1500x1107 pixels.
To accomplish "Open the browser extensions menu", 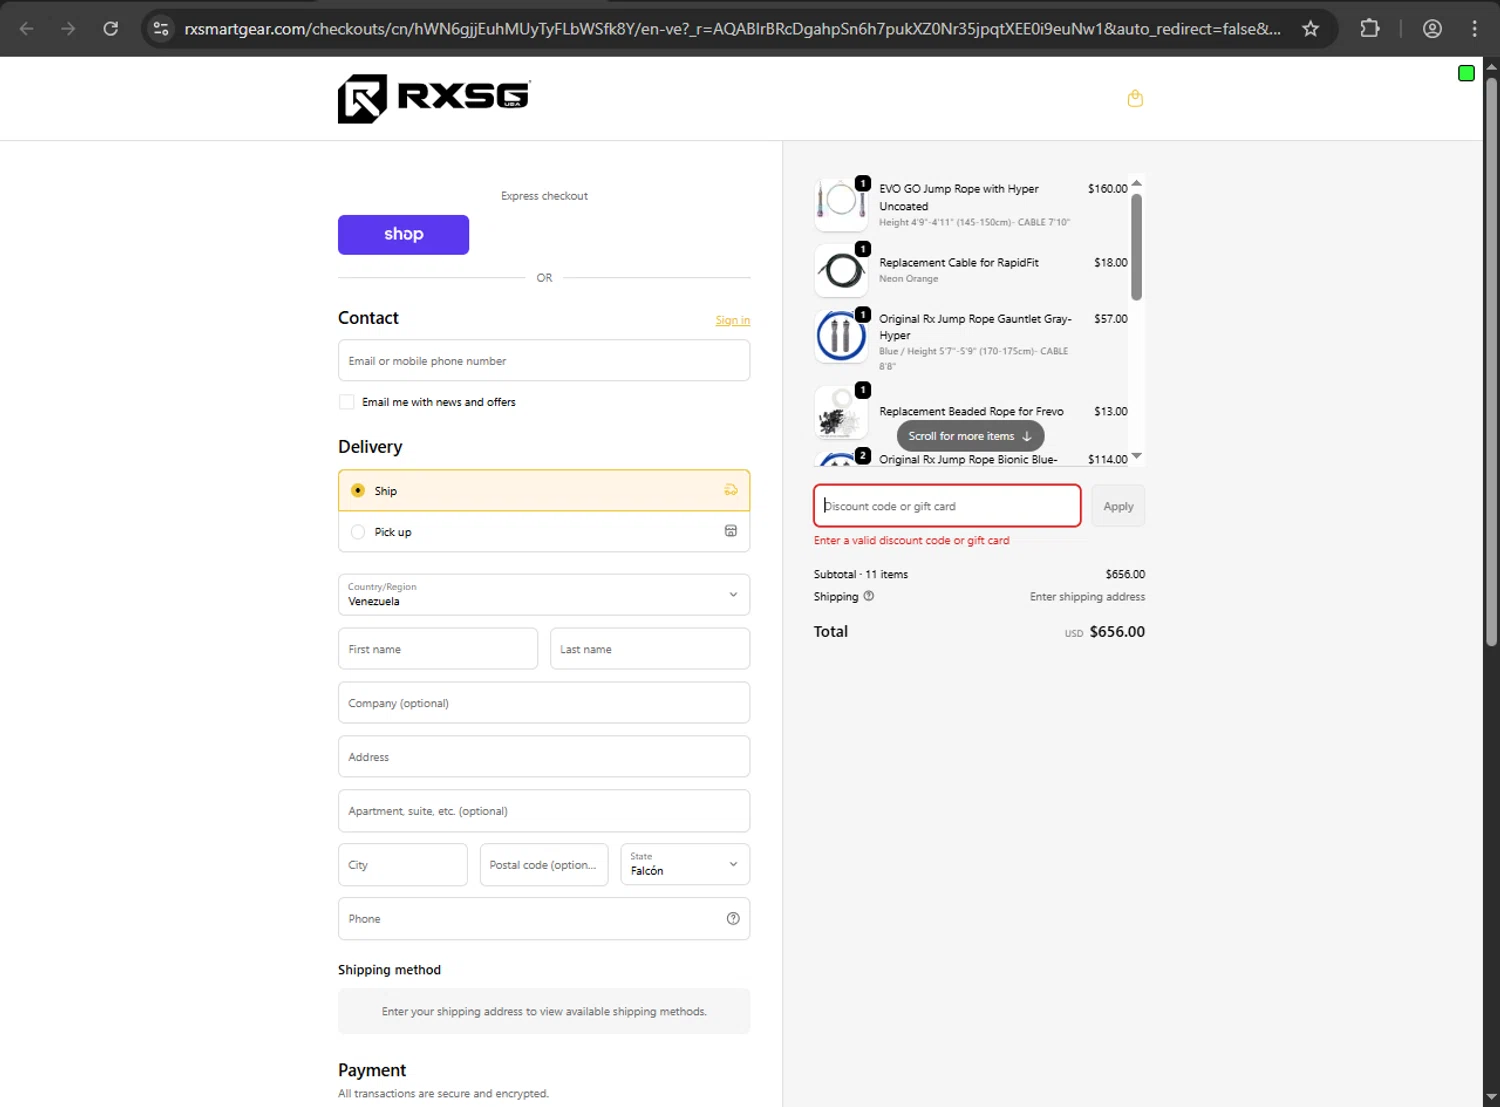I will pyautogui.click(x=1370, y=29).
